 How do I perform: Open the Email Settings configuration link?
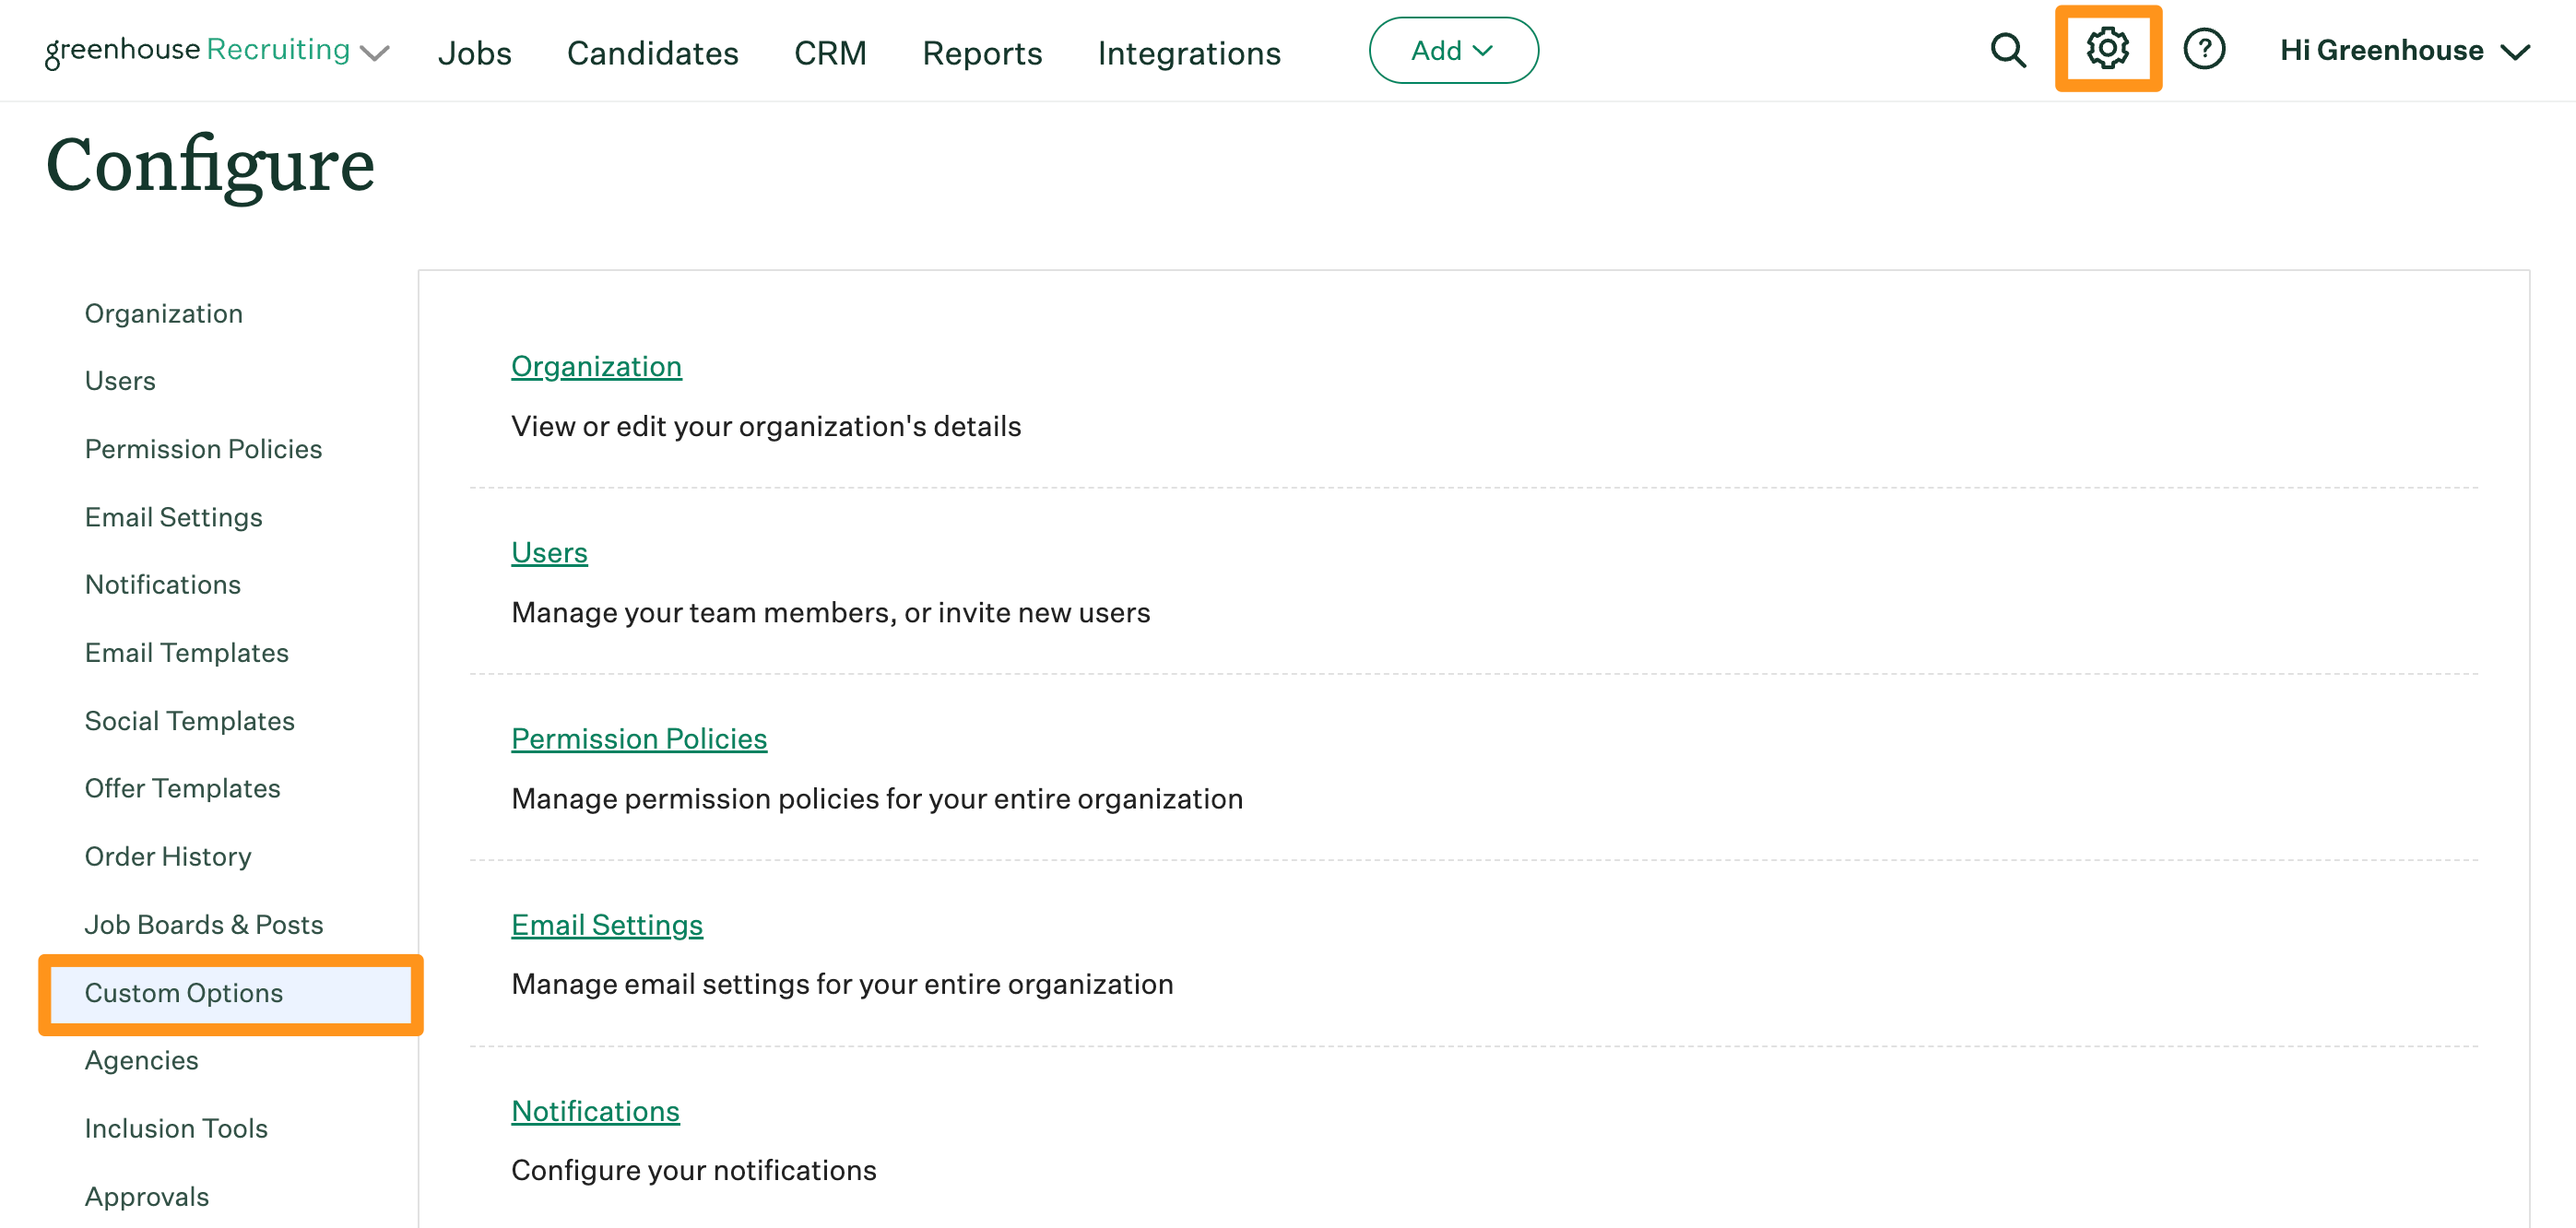(x=607, y=925)
